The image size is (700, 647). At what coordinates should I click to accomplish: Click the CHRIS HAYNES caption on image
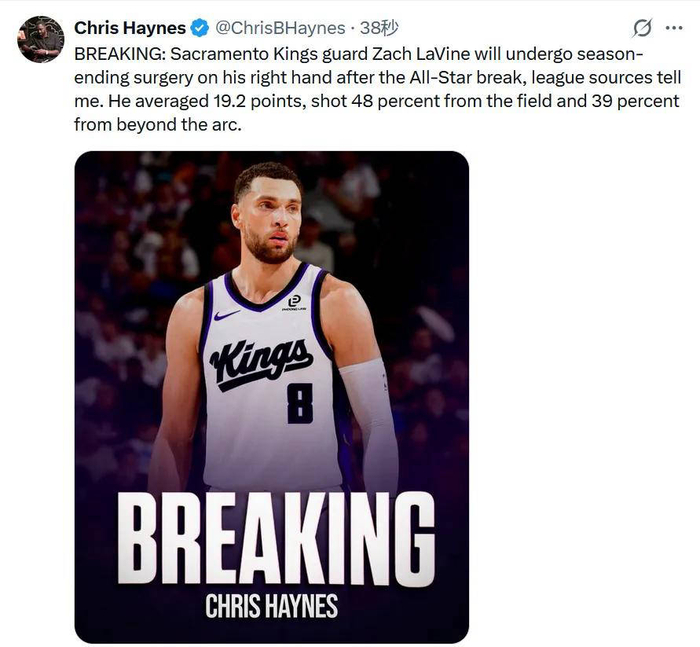271,606
